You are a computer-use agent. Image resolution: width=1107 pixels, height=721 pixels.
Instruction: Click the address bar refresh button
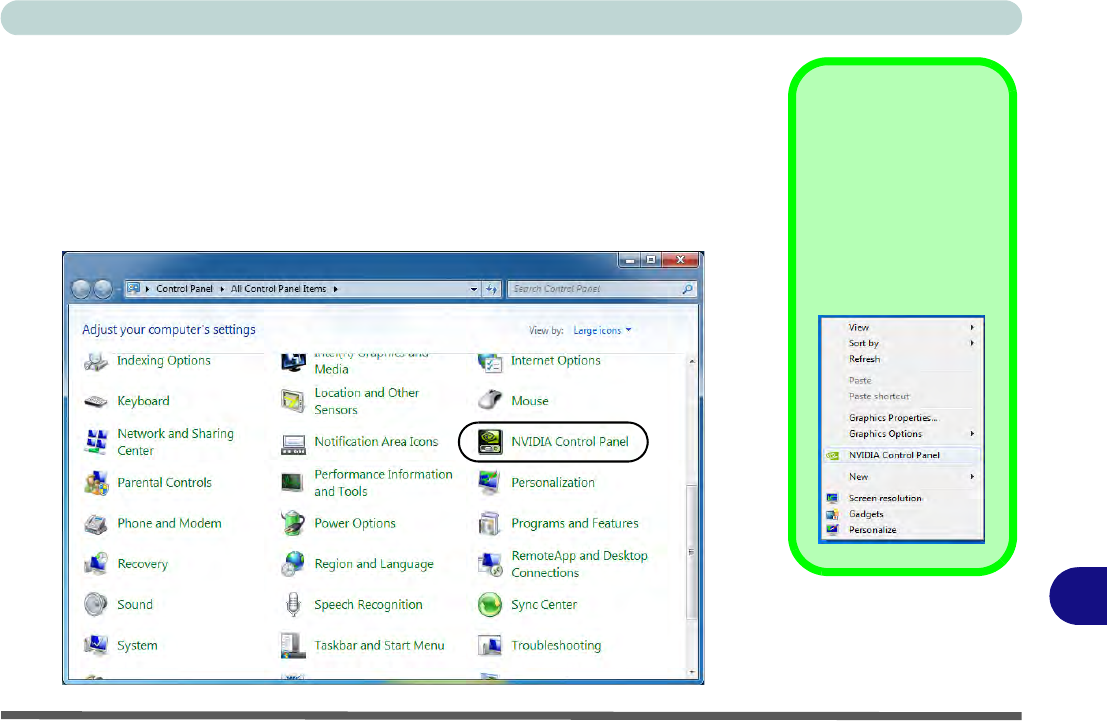click(492, 289)
